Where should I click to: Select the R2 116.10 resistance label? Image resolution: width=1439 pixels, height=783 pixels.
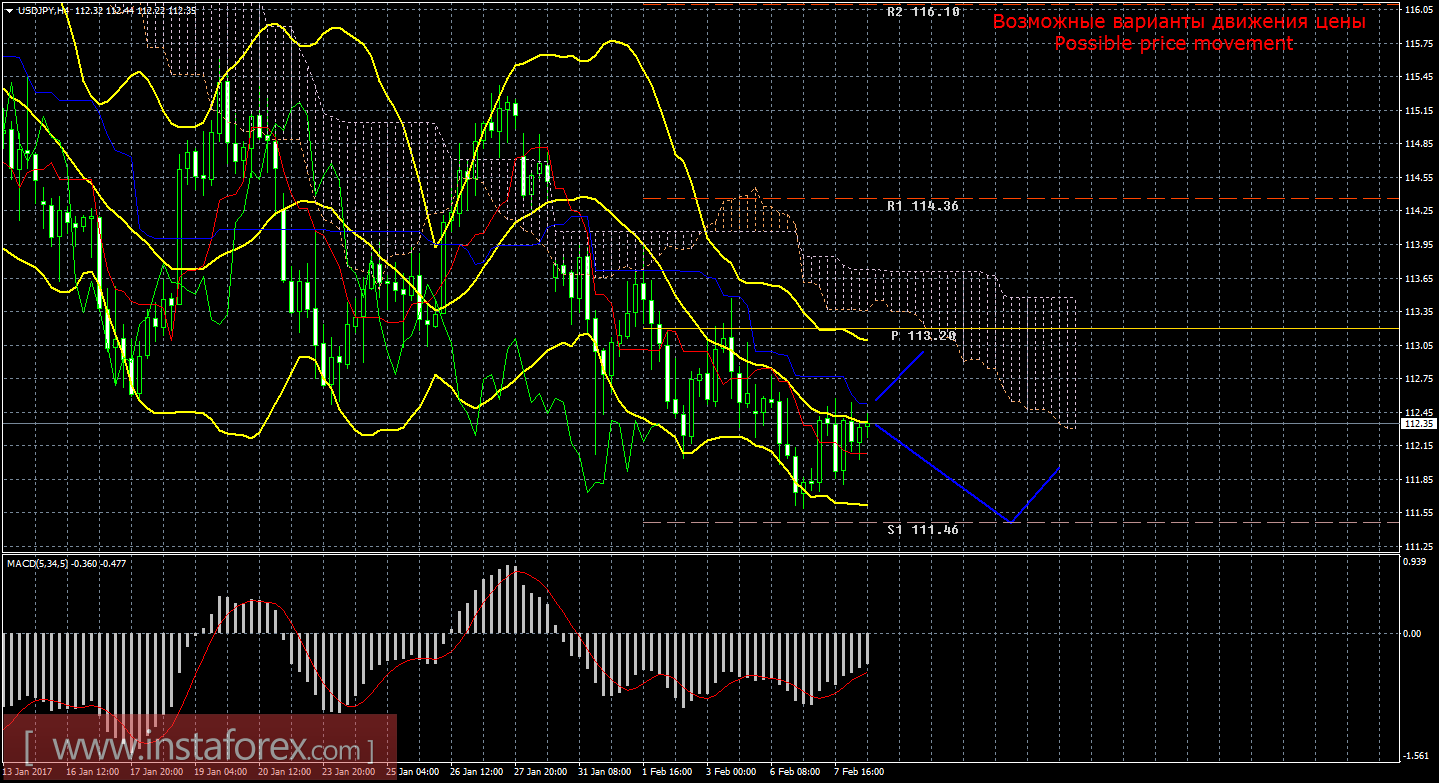[x=922, y=12]
